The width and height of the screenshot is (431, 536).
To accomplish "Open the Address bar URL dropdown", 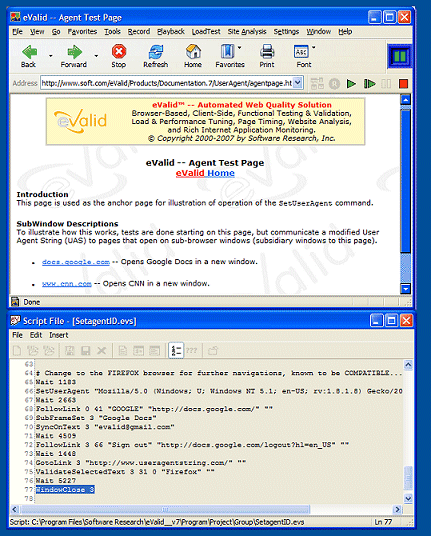I will click(297, 83).
